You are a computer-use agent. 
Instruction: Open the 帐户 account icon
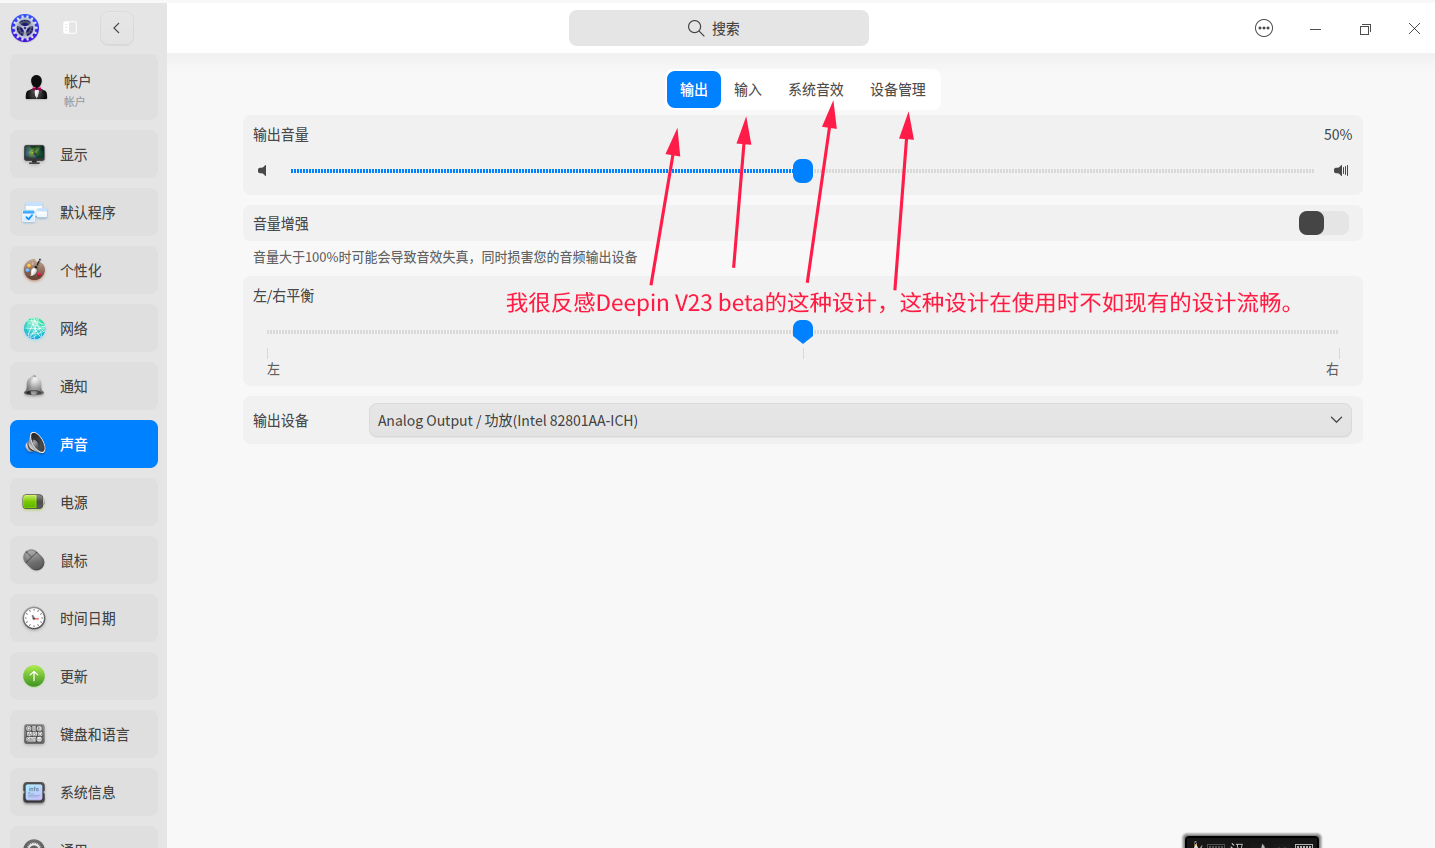click(37, 88)
